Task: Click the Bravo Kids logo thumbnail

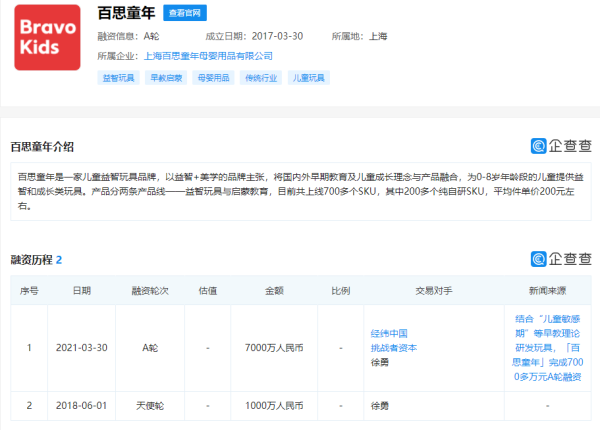Action: tap(47, 37)
